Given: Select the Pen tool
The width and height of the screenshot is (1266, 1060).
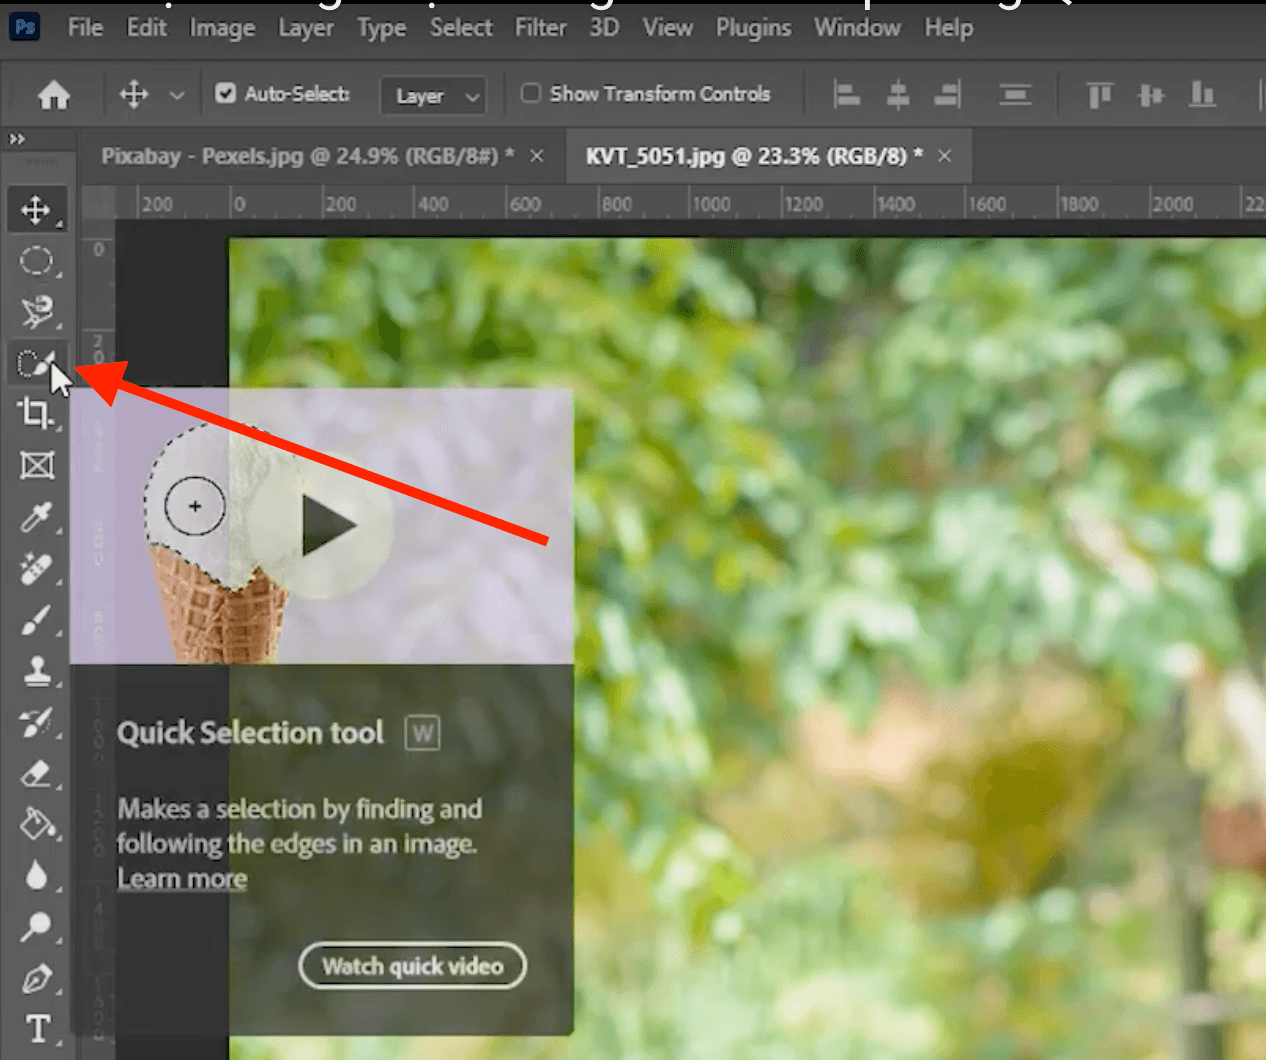Looking at the screenshot, I should [36, 978].
